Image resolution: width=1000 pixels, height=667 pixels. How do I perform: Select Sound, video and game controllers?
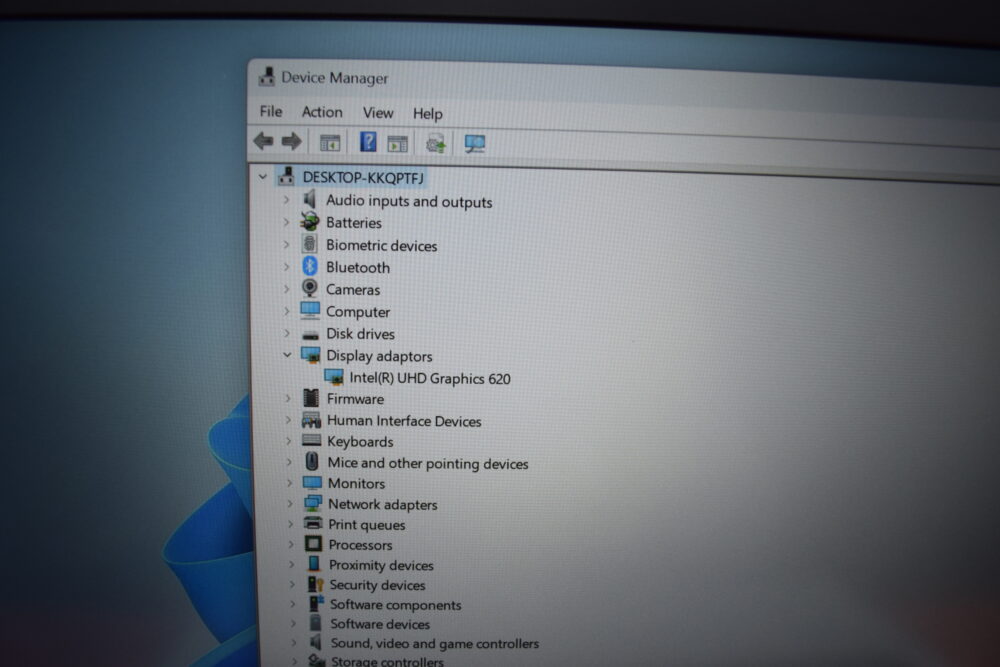434,643
